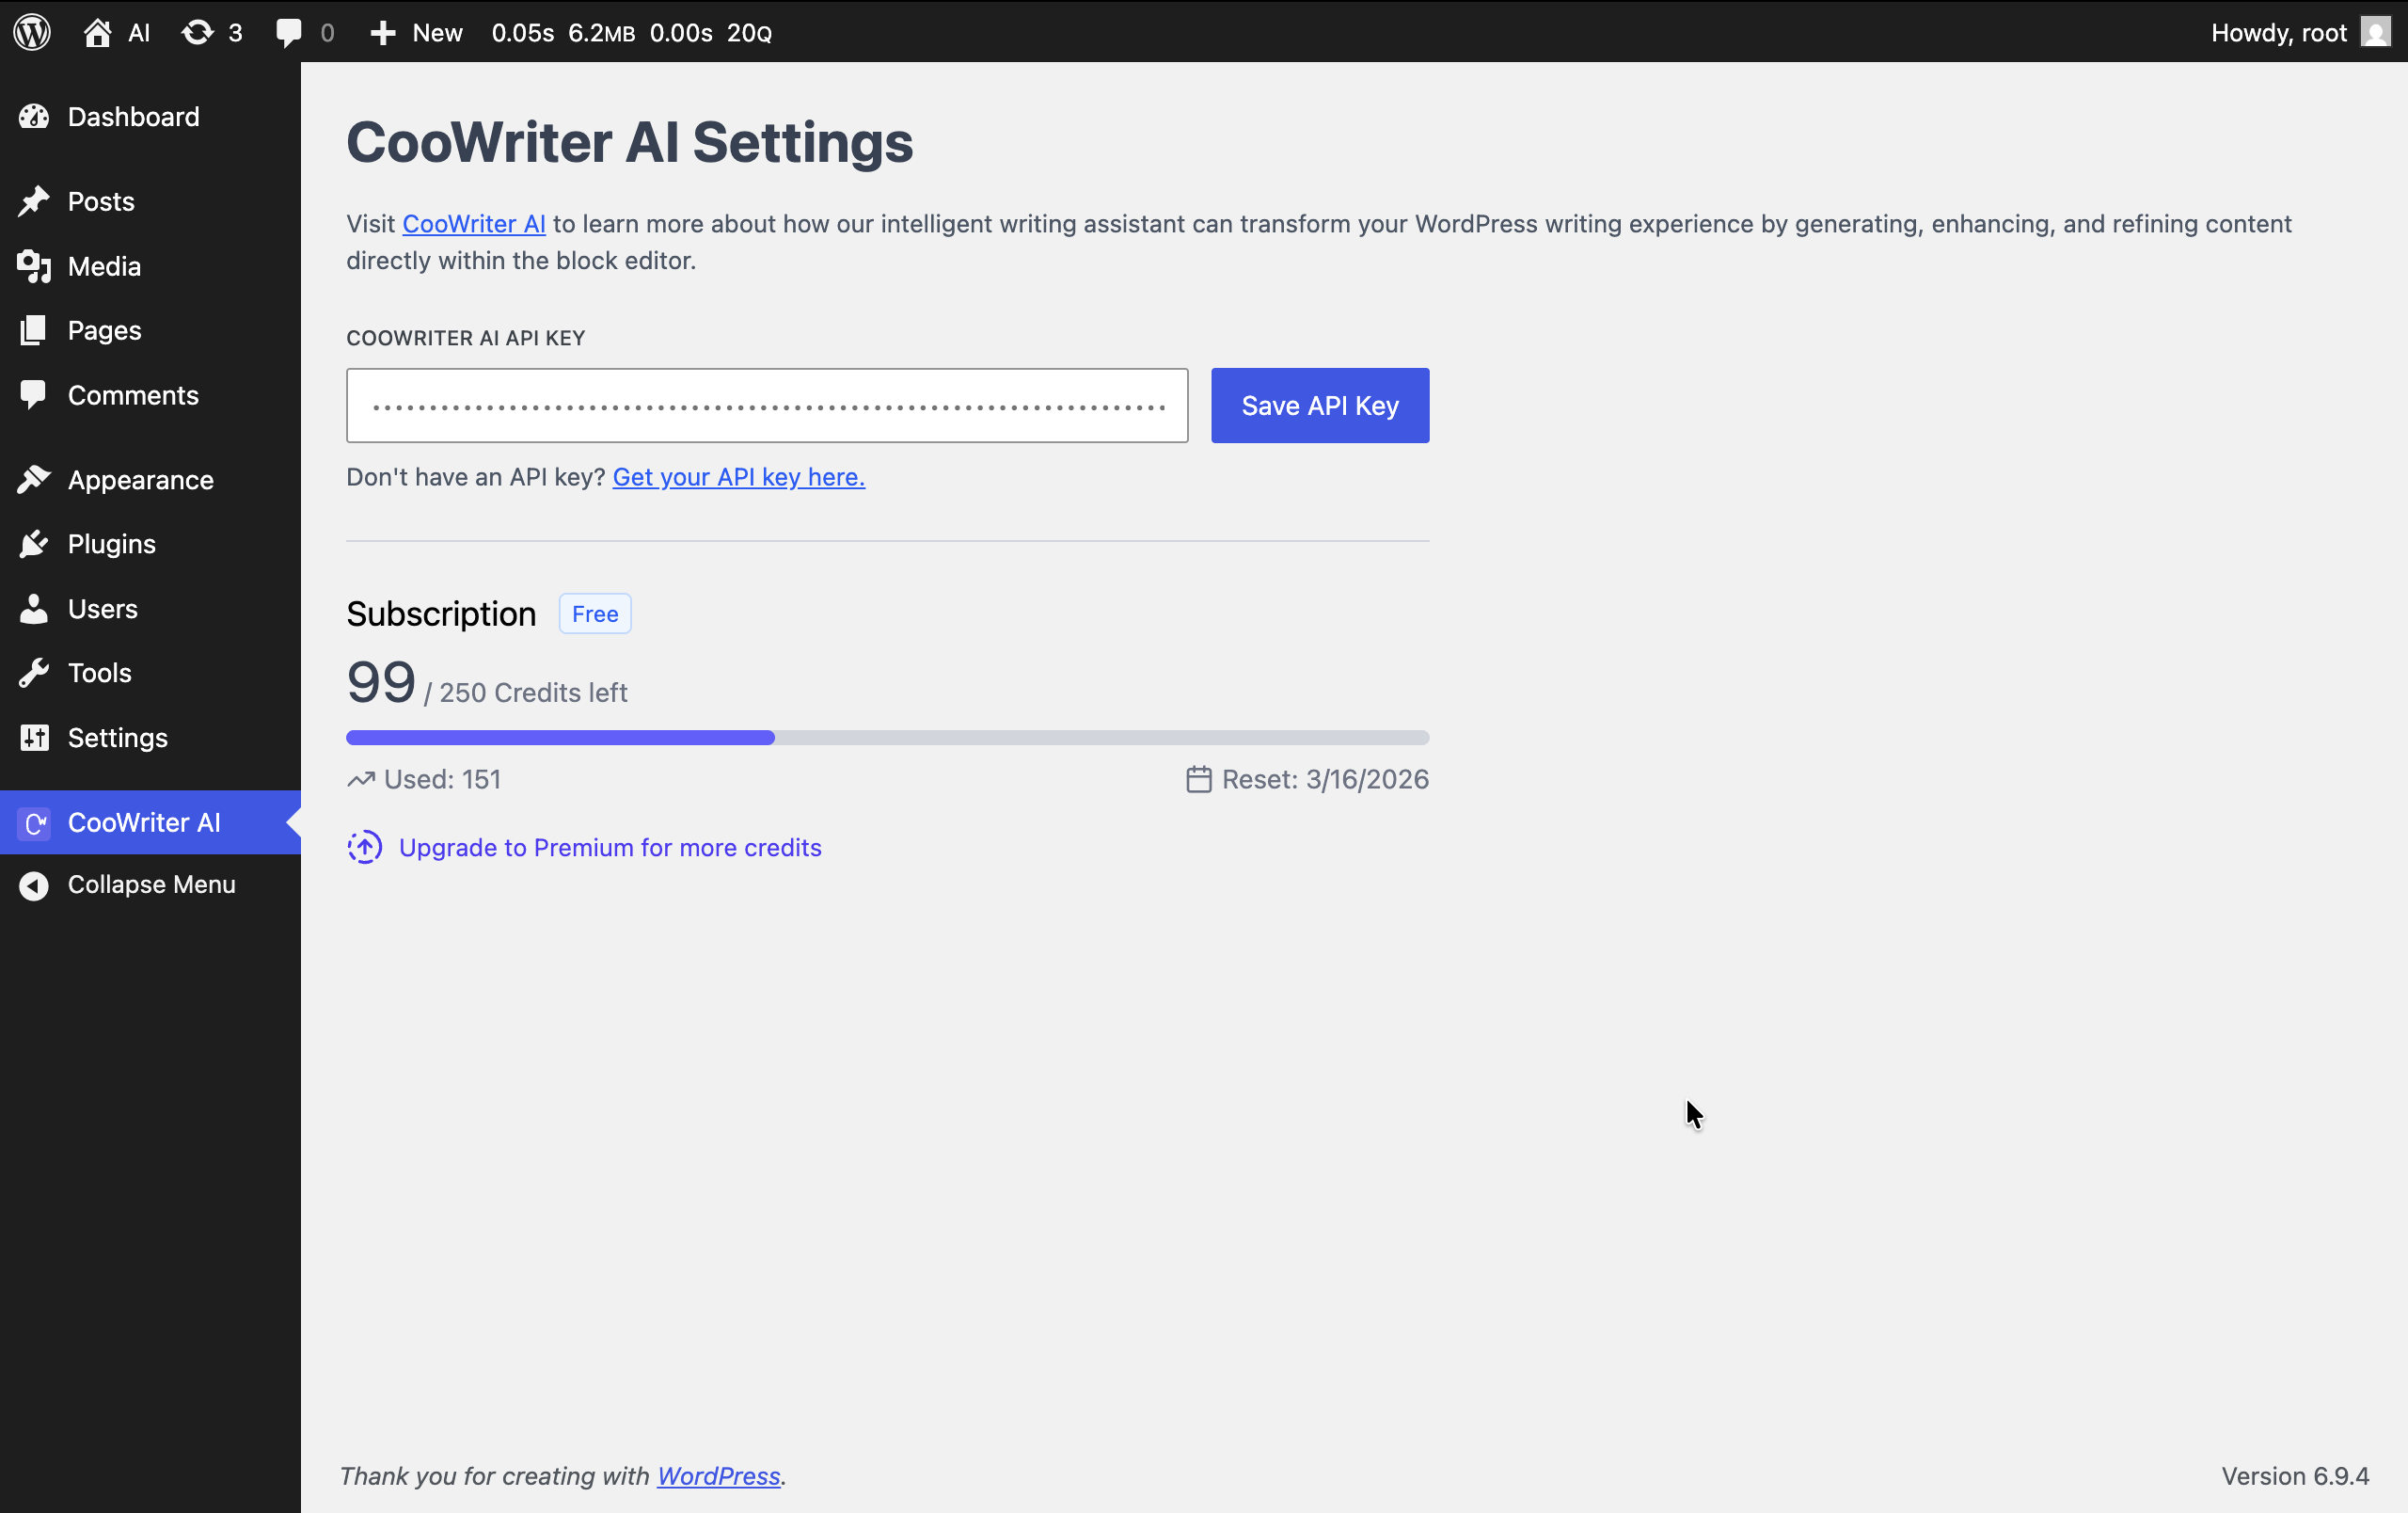Click the calendar icon next to Reset date

click(1198, 779)
